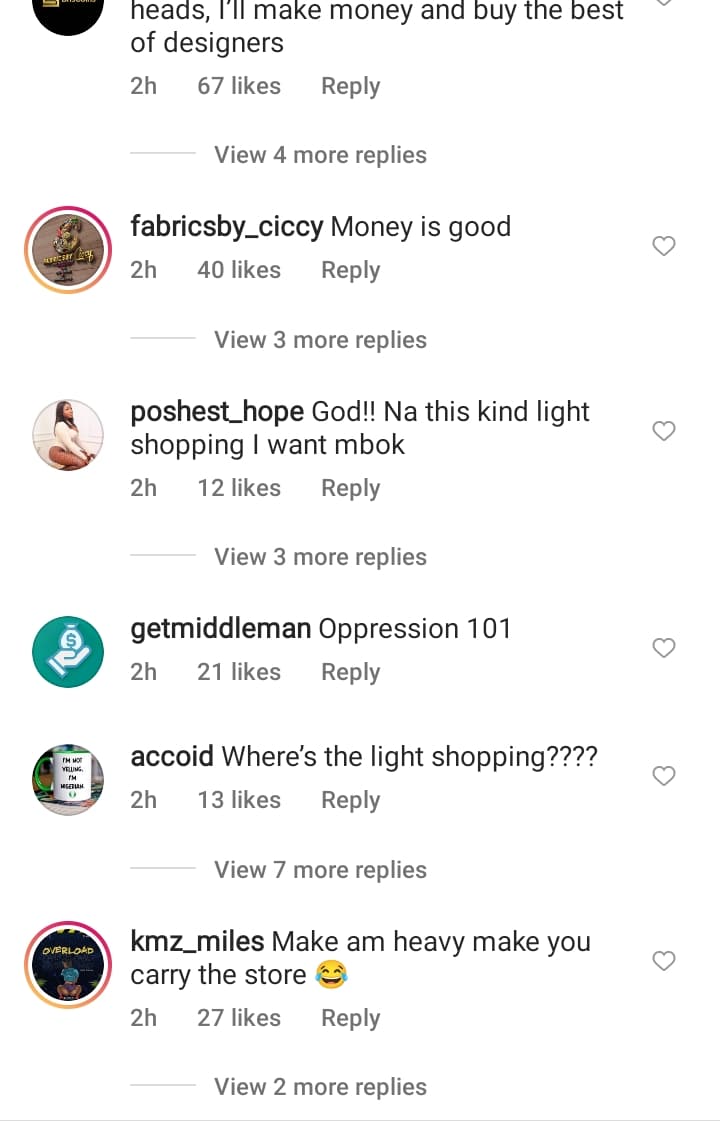Image resolution: width=720 pixels, height=1124 pixels.
Task: View the 40 likes on fabricsby_ciccy's comment
Action: pyautogui.click(x=239, y=270)
